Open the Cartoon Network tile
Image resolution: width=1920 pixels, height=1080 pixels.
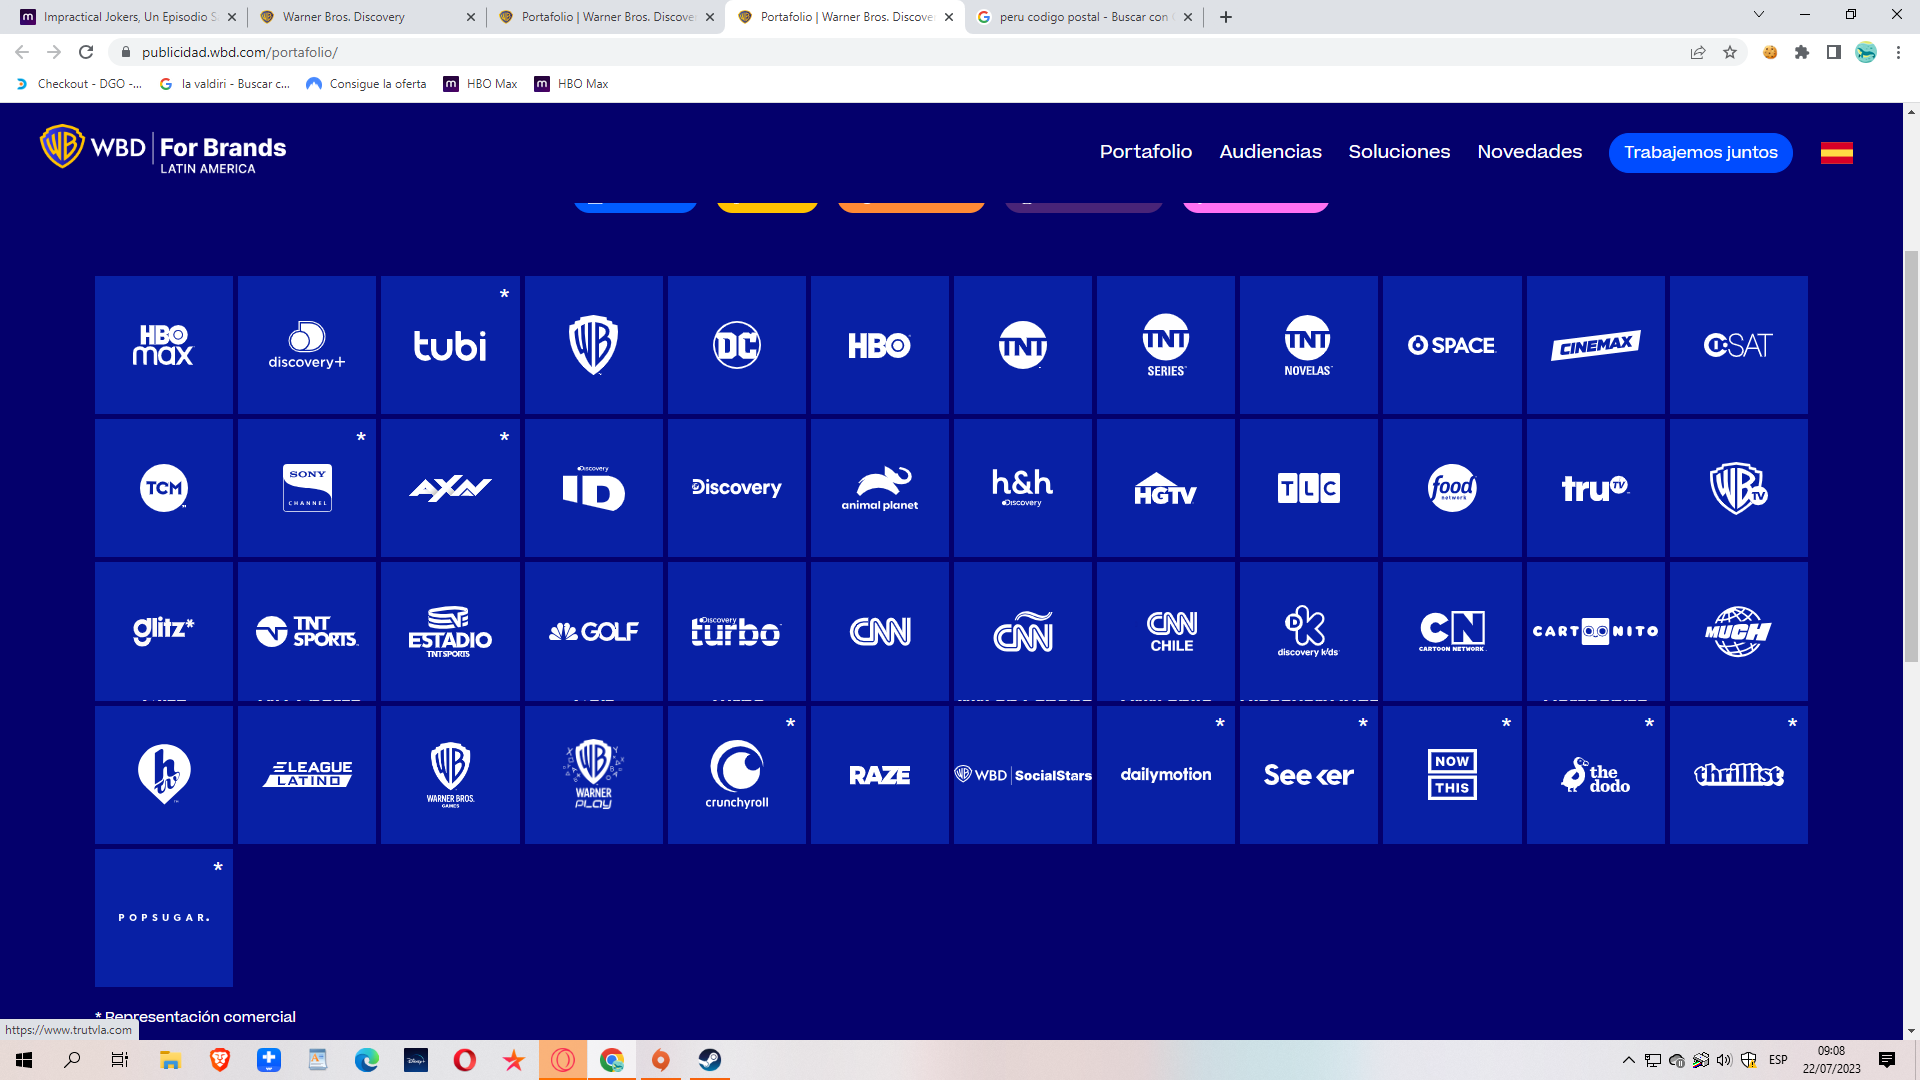[x=1452, y=631]
